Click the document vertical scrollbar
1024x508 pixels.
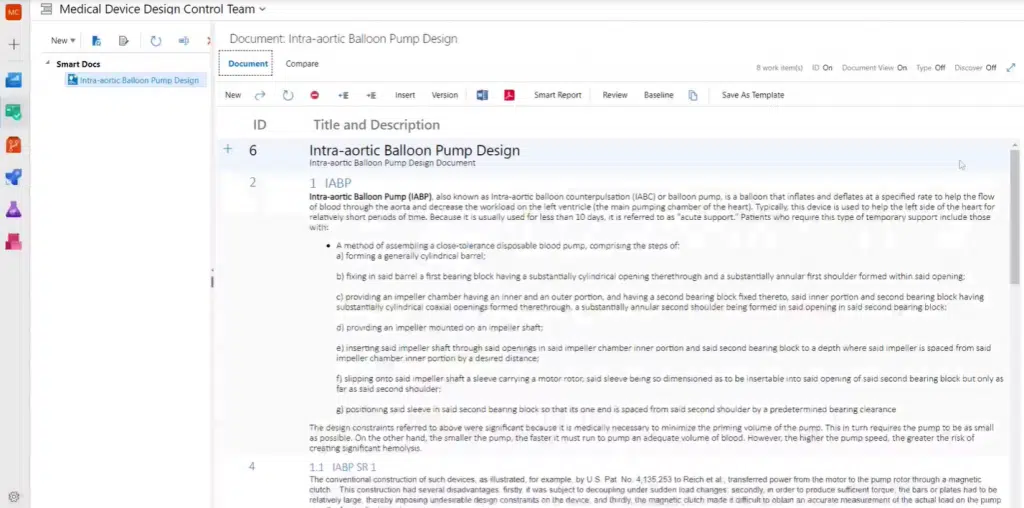[x=1014, y=300]
